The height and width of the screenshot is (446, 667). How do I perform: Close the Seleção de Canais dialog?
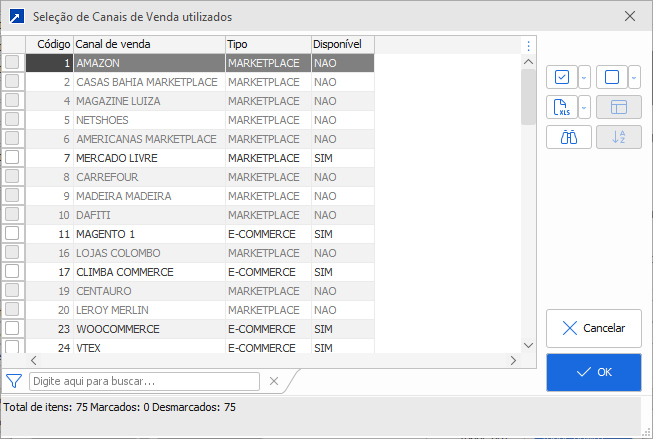pyautogui.click(x=630, y=16)
